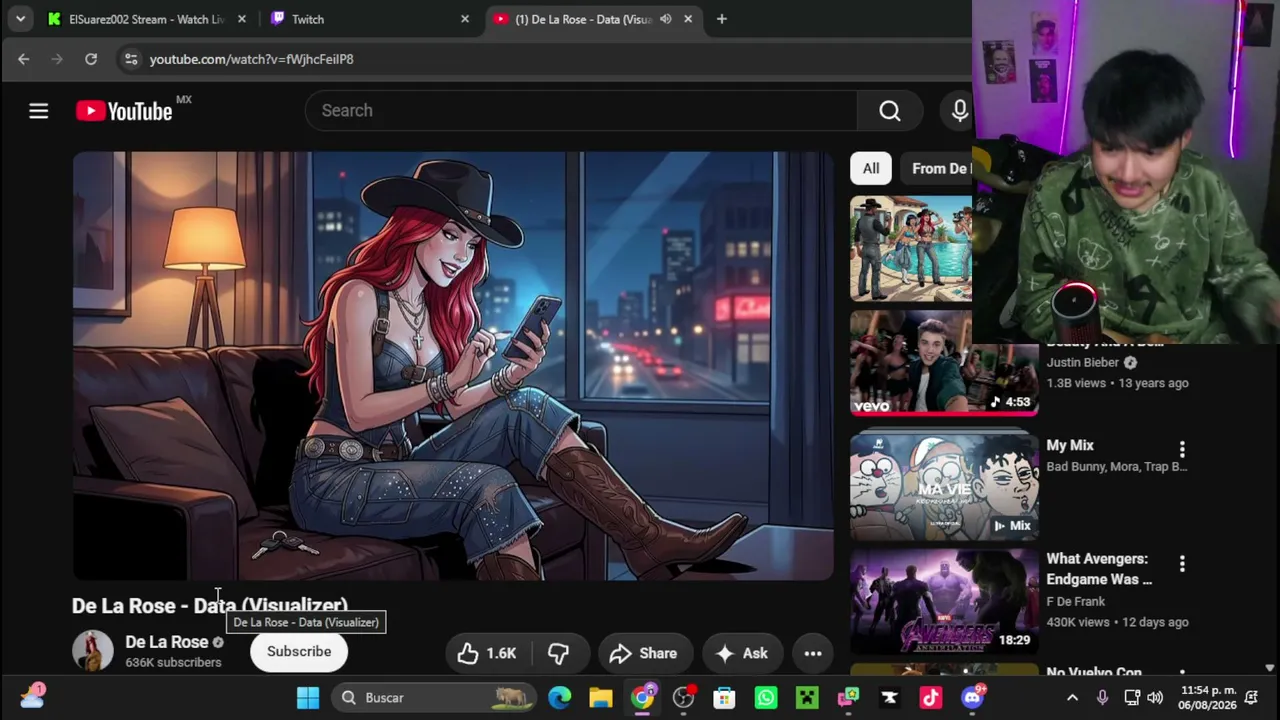1280x720 pixels.
Task: Open File Explorer from the taskbar
Action: [x=600, y=697]
